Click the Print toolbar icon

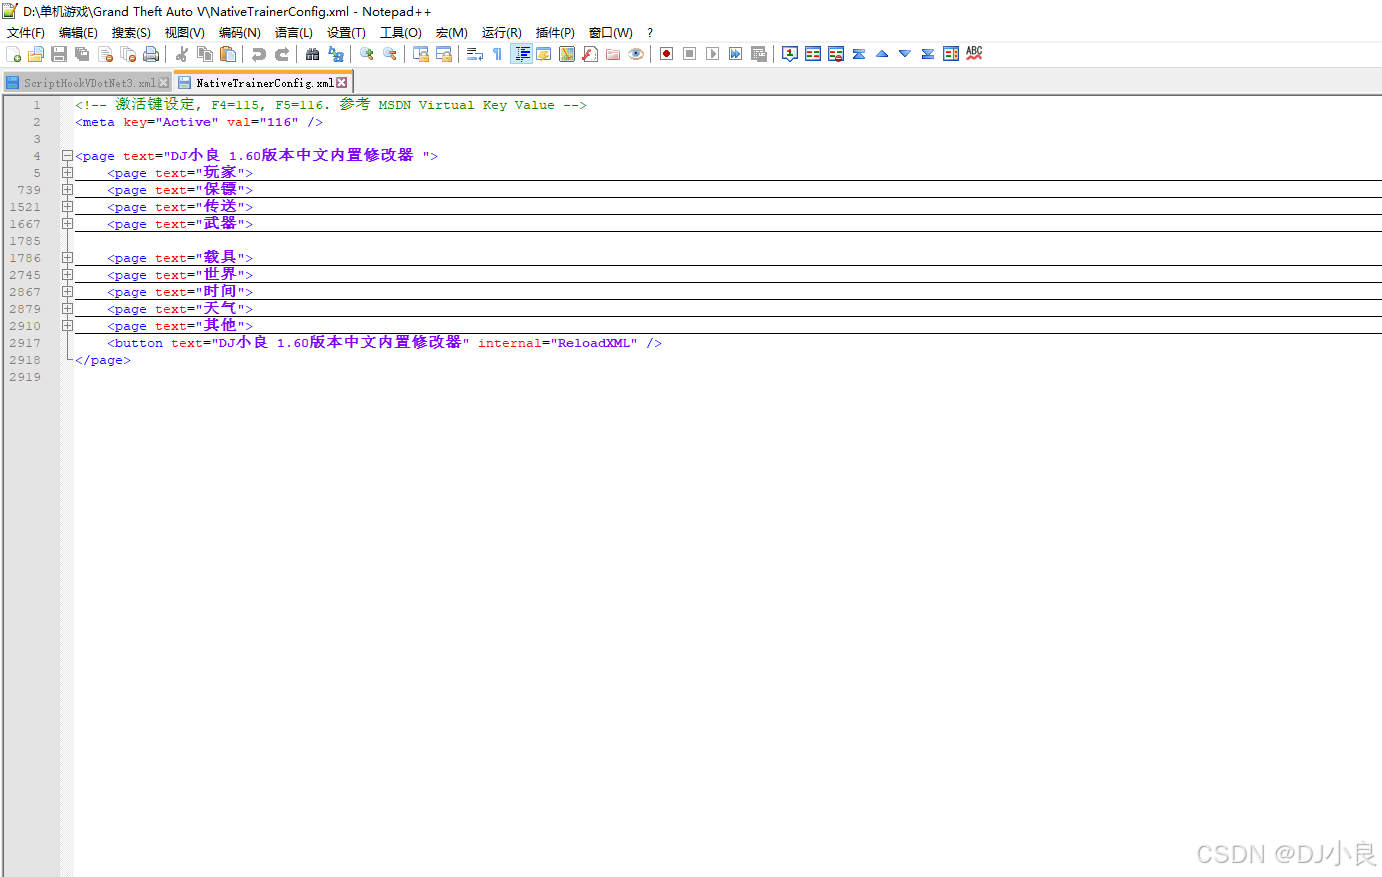pos(151,54)
